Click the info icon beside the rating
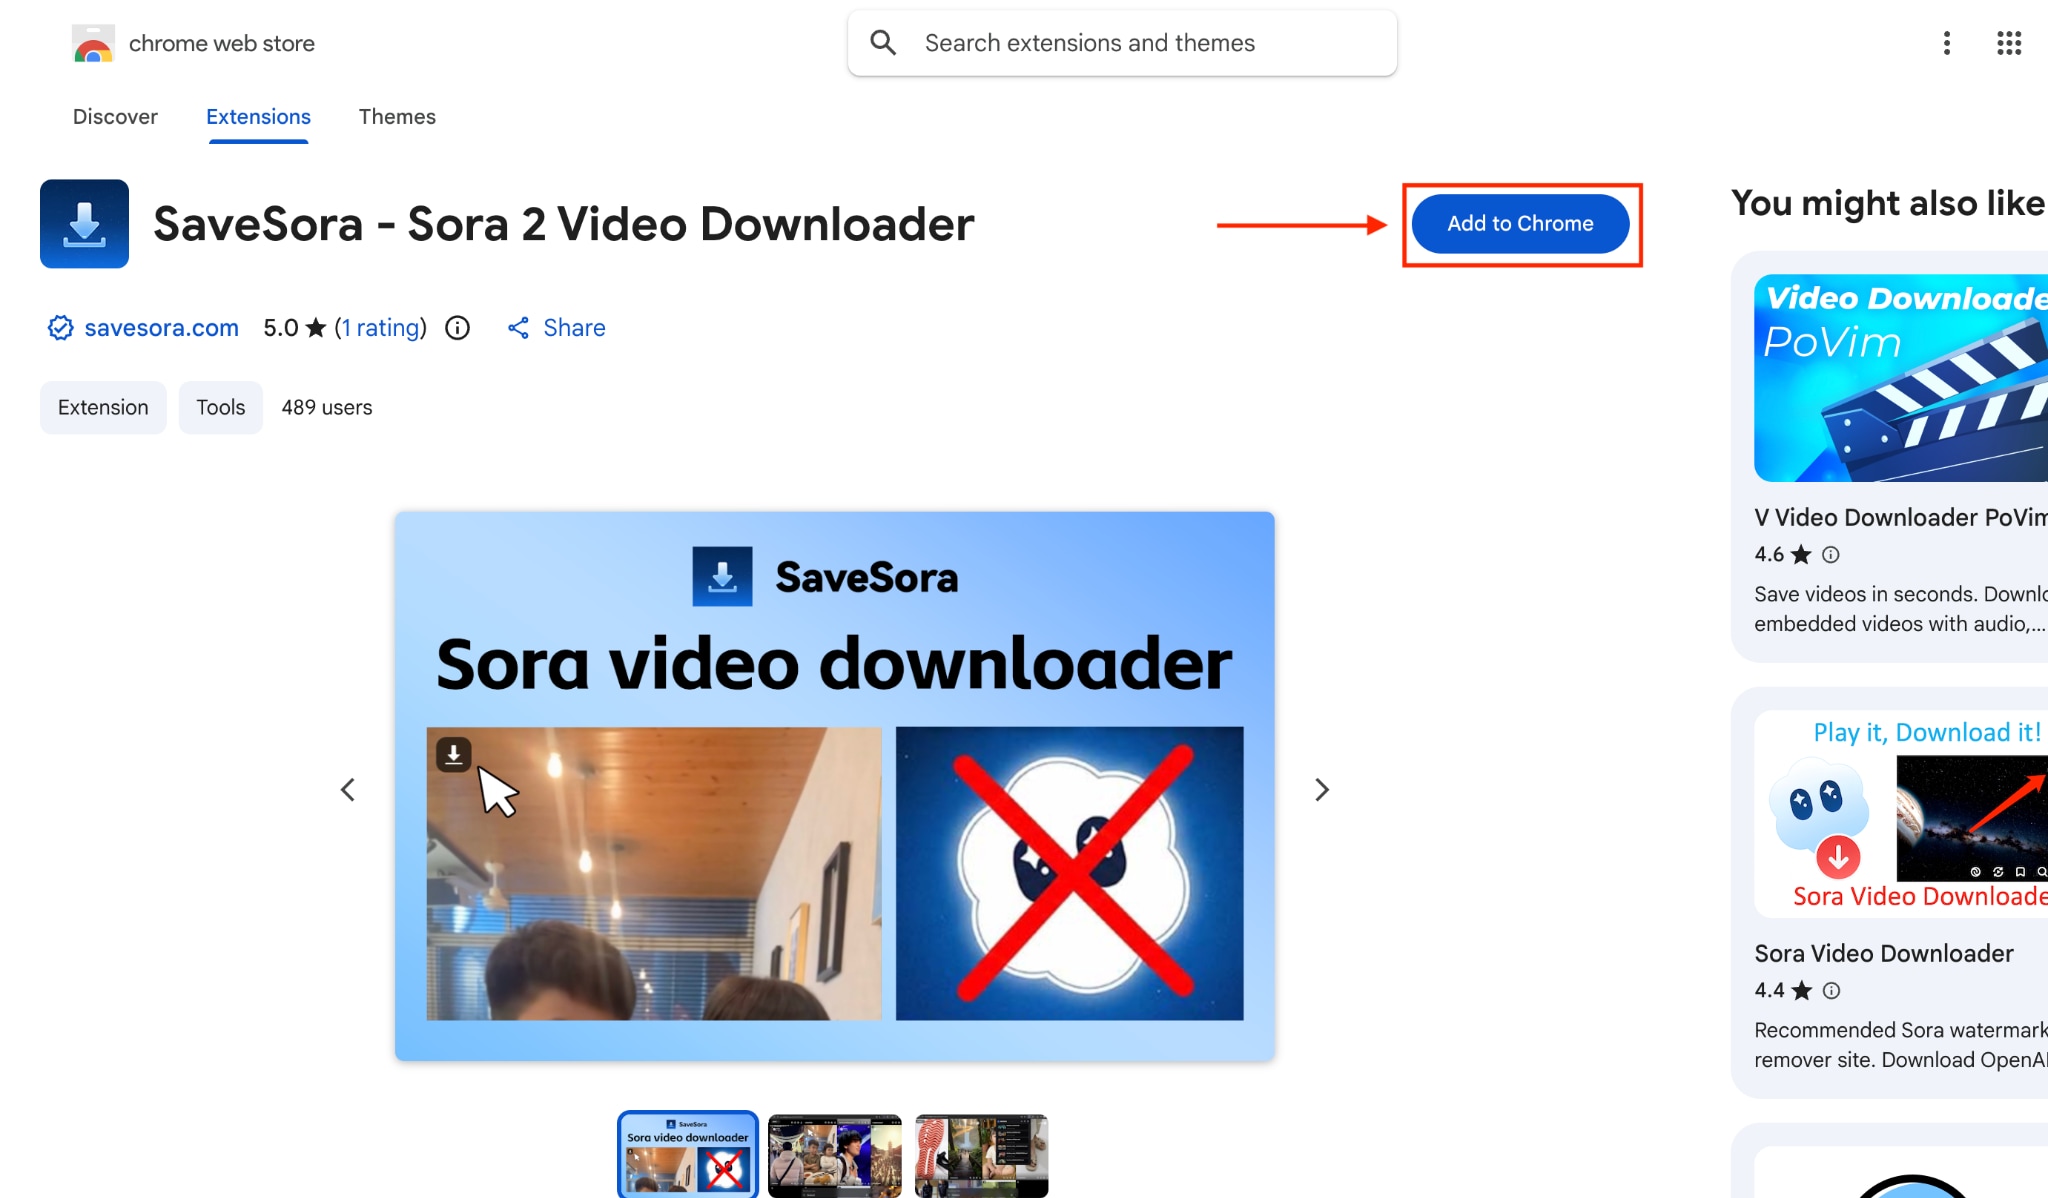 [x=456, y=328]
